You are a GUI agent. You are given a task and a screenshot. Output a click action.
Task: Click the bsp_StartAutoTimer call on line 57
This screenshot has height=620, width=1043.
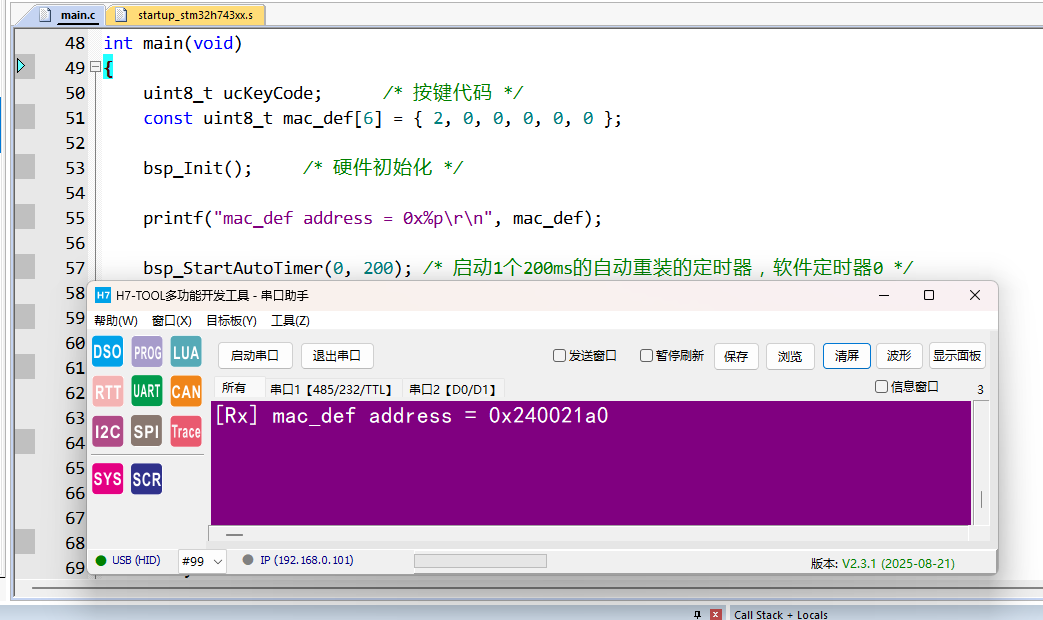click(x=277, y=268)
